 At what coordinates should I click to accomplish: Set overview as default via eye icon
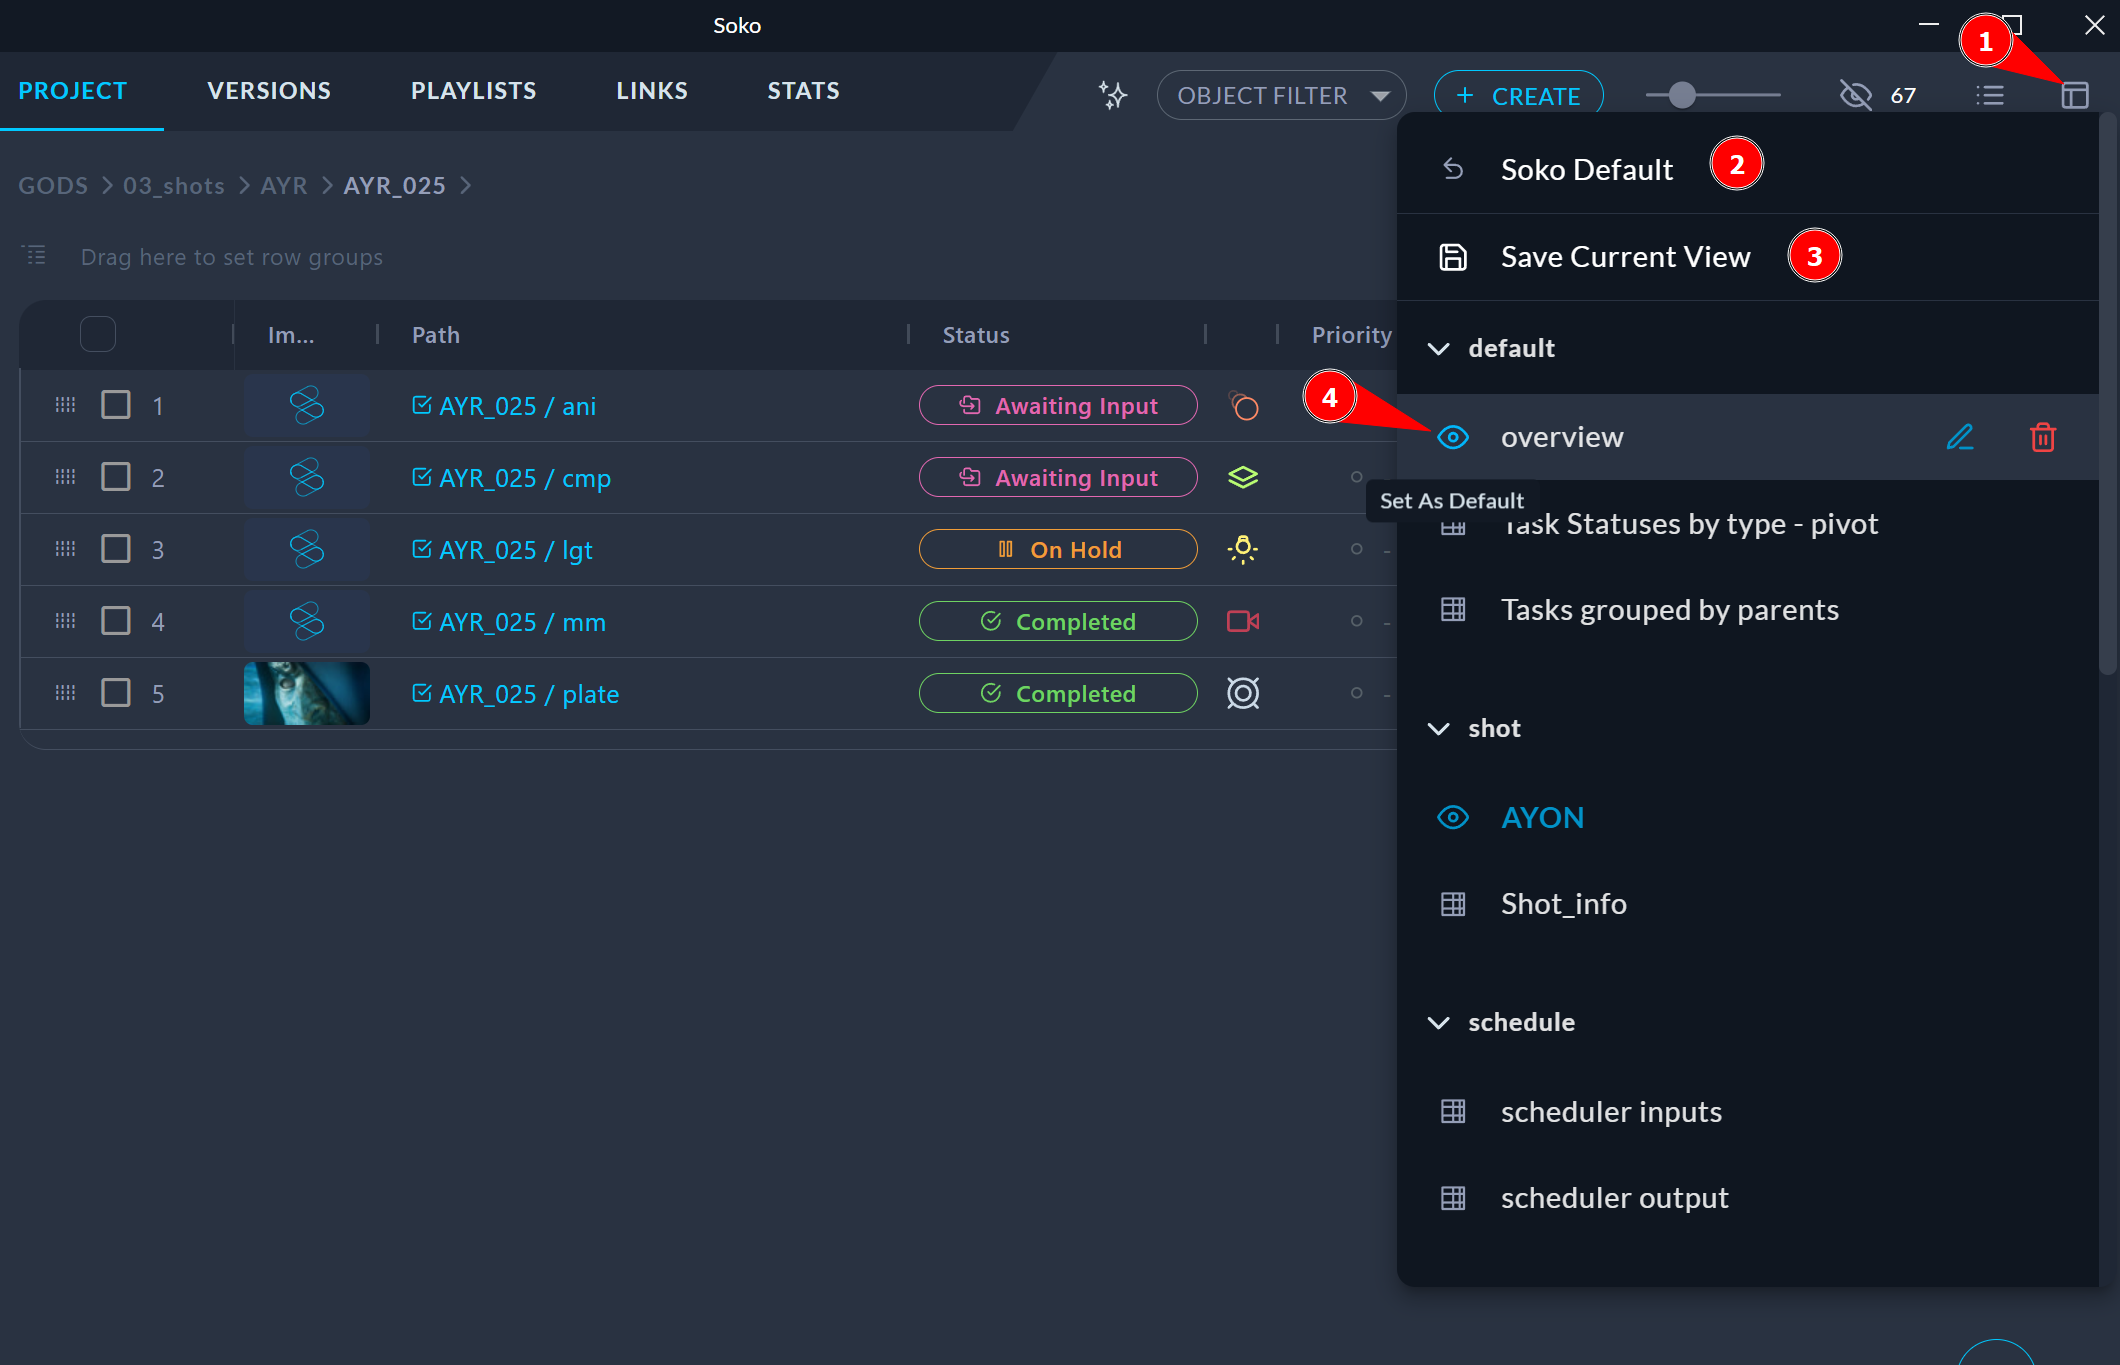pos(1453,437)
